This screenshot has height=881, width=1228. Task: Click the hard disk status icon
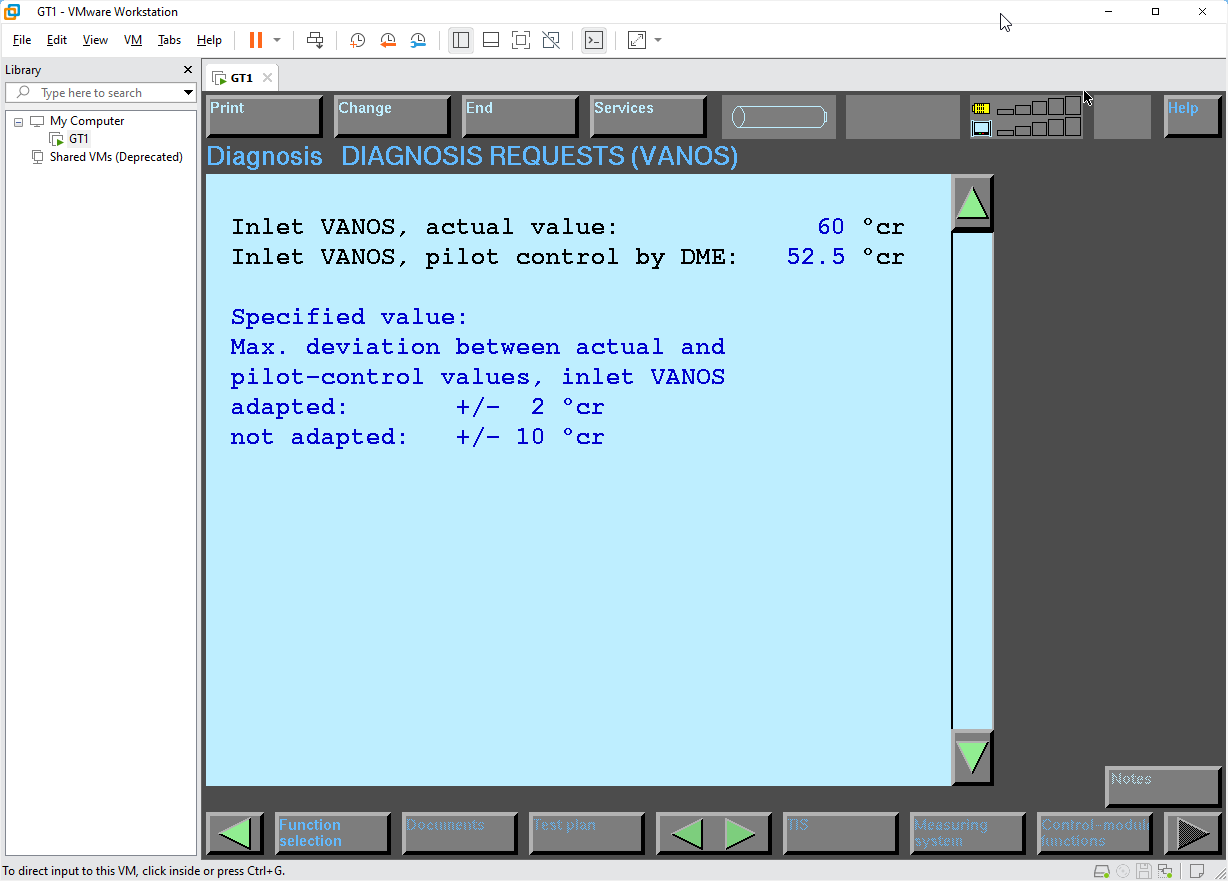(x=1100, y=871)
